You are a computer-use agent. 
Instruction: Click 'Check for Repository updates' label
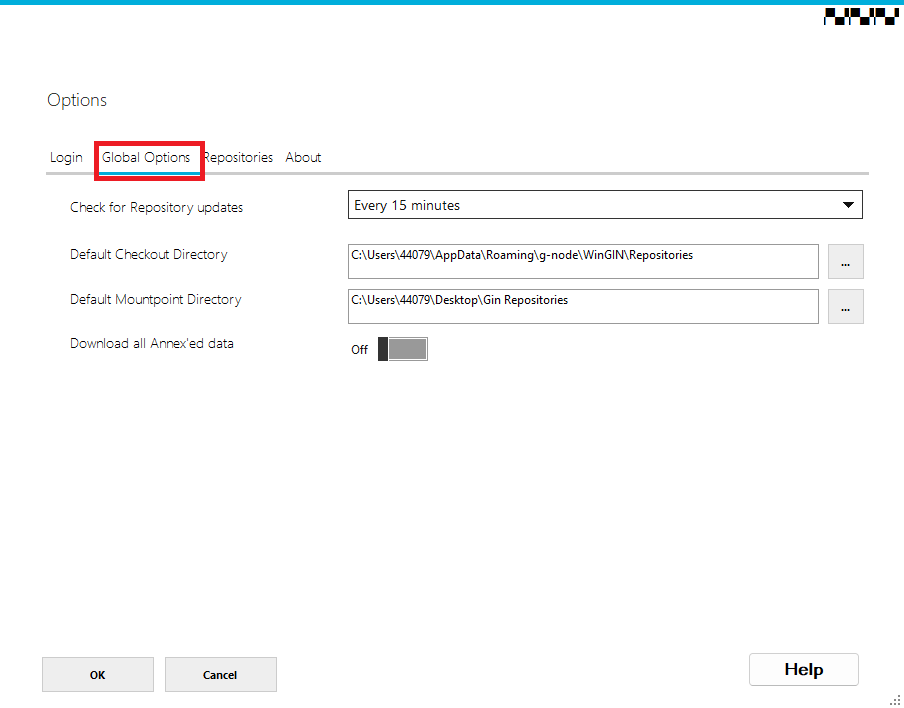coord(156,208)
